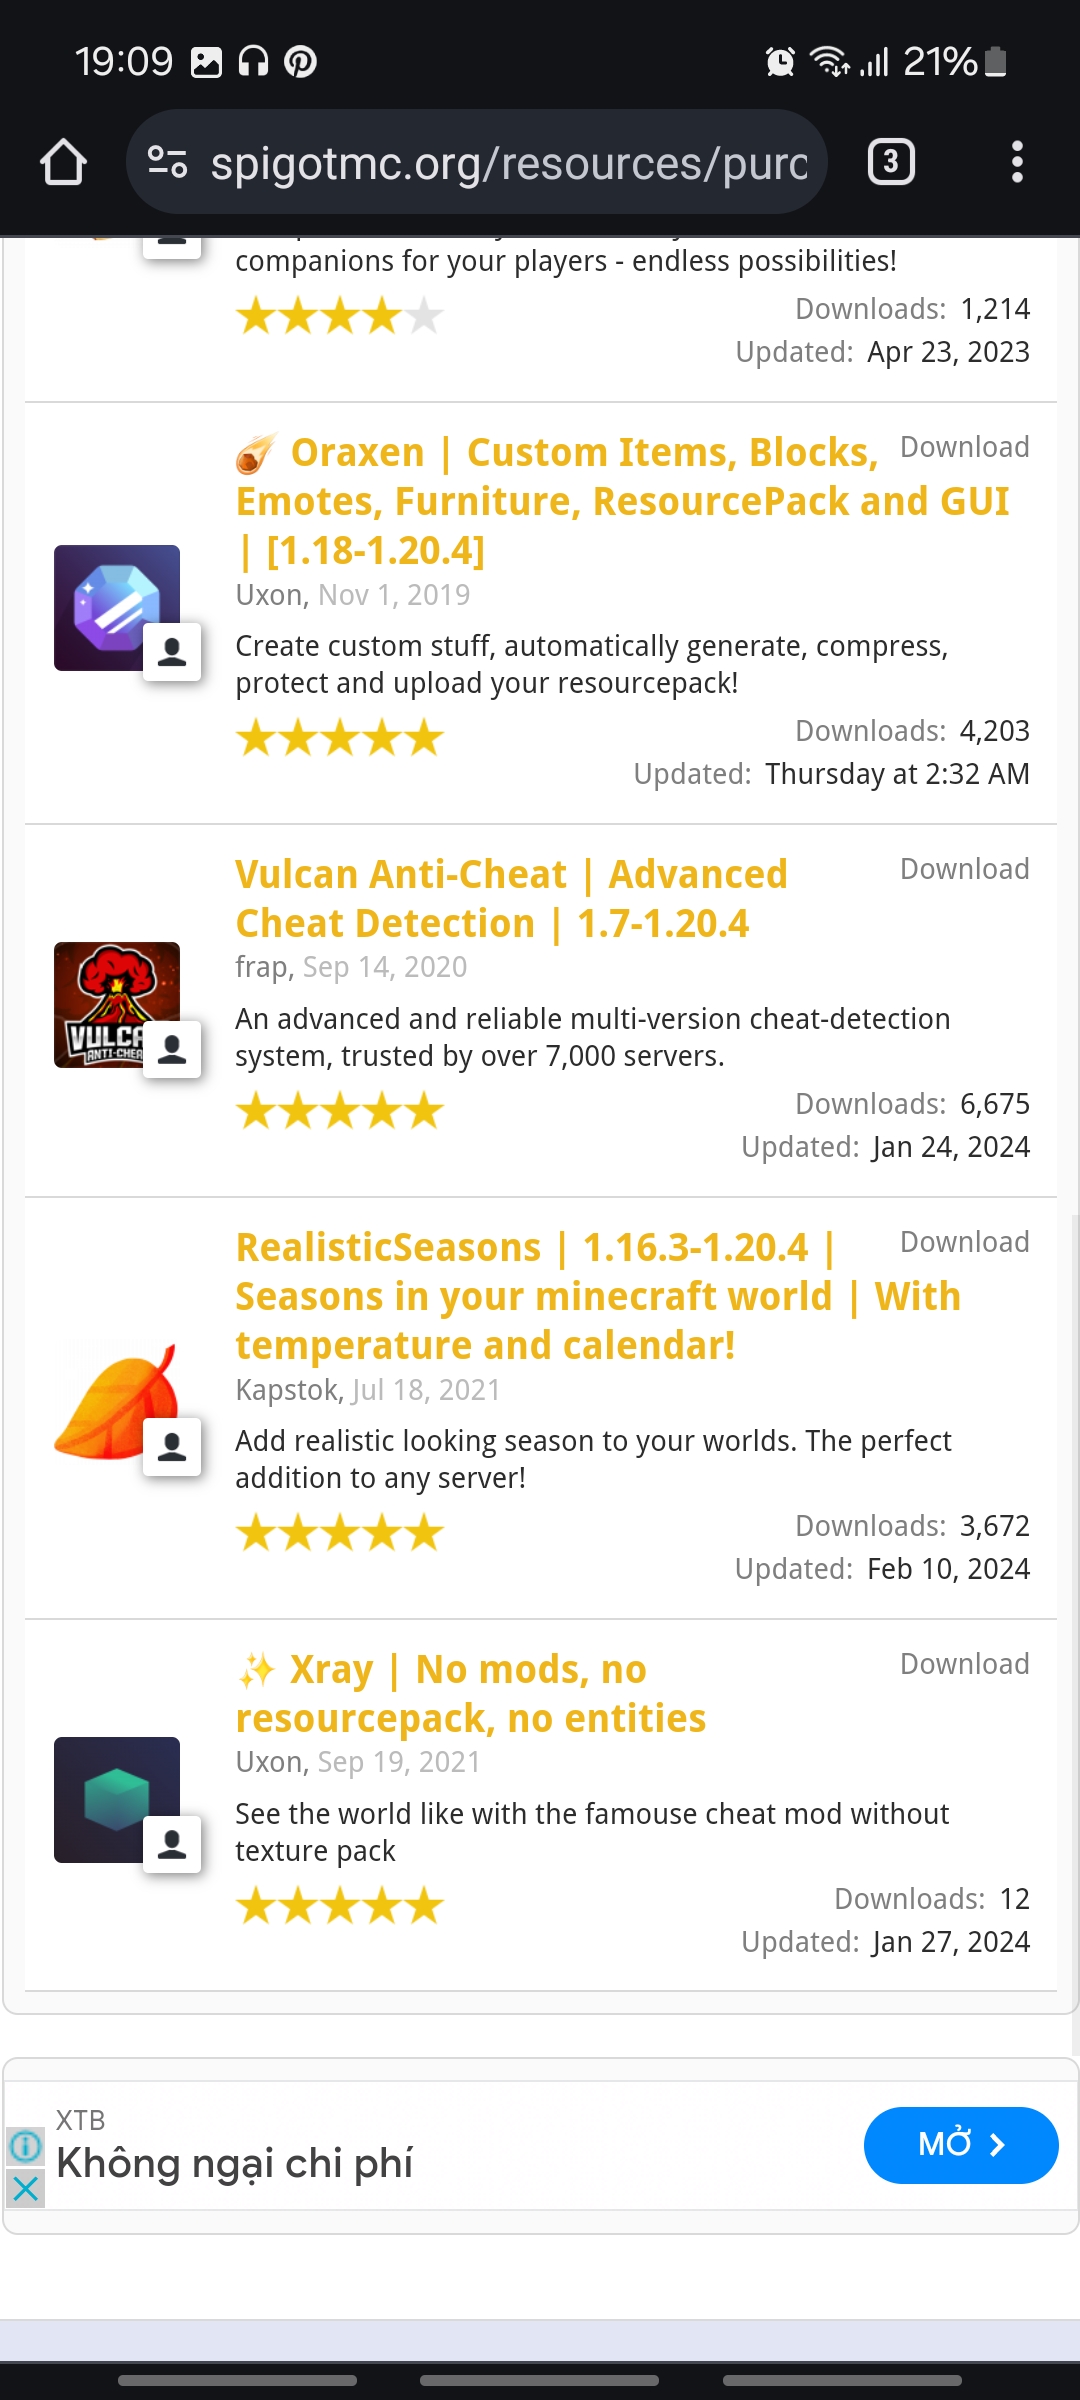Tap Oraxen's five-star rating
The image size is (1080, 2400).
pyautogui.click(x=340, y=739)
